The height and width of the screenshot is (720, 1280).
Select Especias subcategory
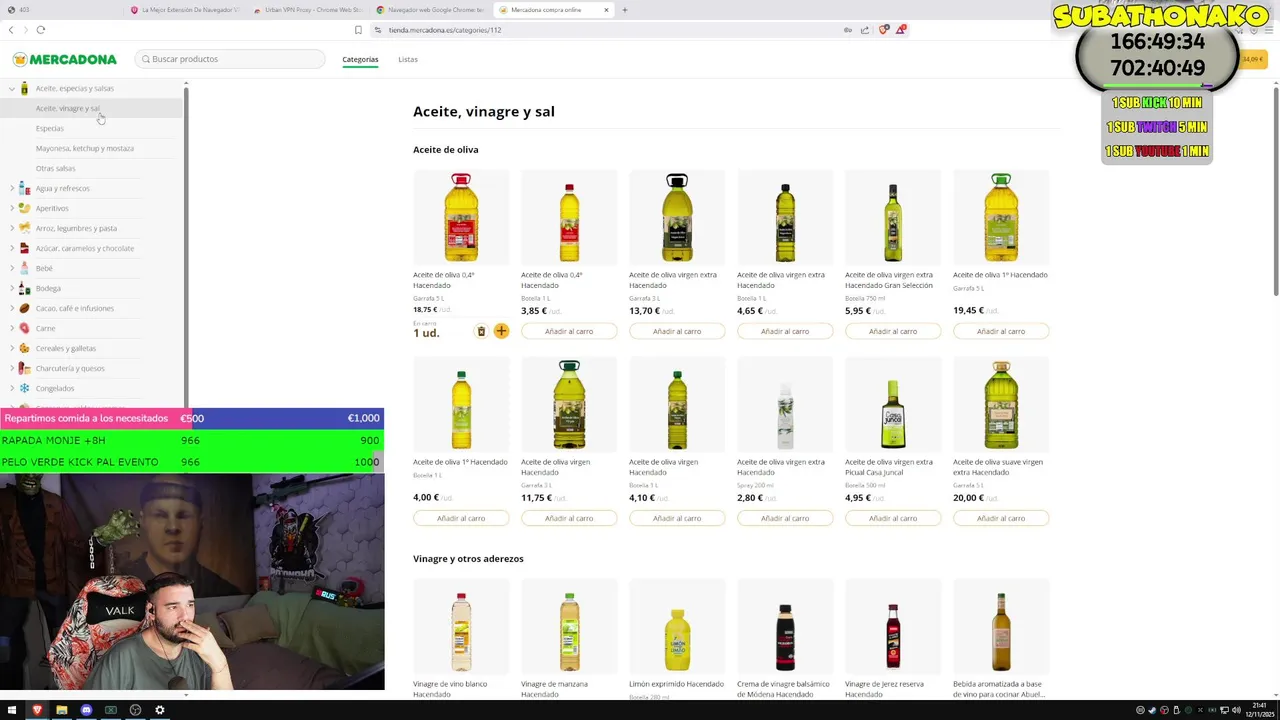click(50, 128)
